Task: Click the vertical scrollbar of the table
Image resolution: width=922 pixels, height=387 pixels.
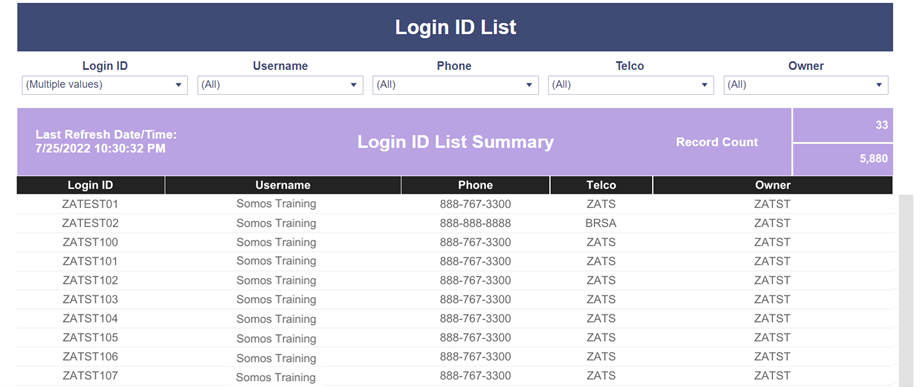Action: pos(906,291)
